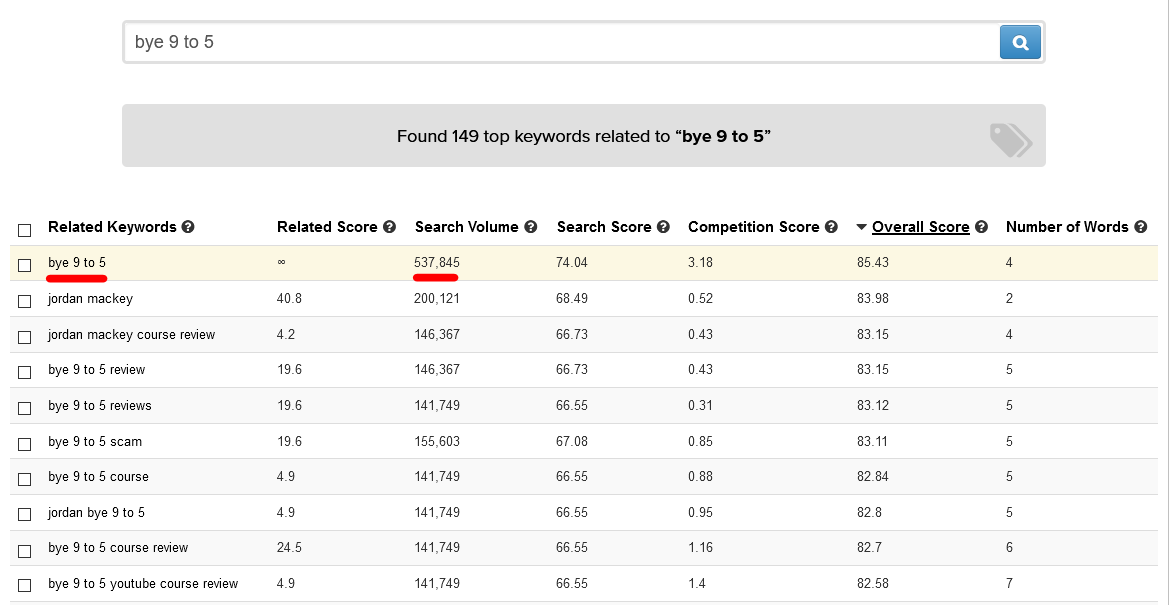
Task: Click search volume value 537,845
Action: click(x=437, y=262)
